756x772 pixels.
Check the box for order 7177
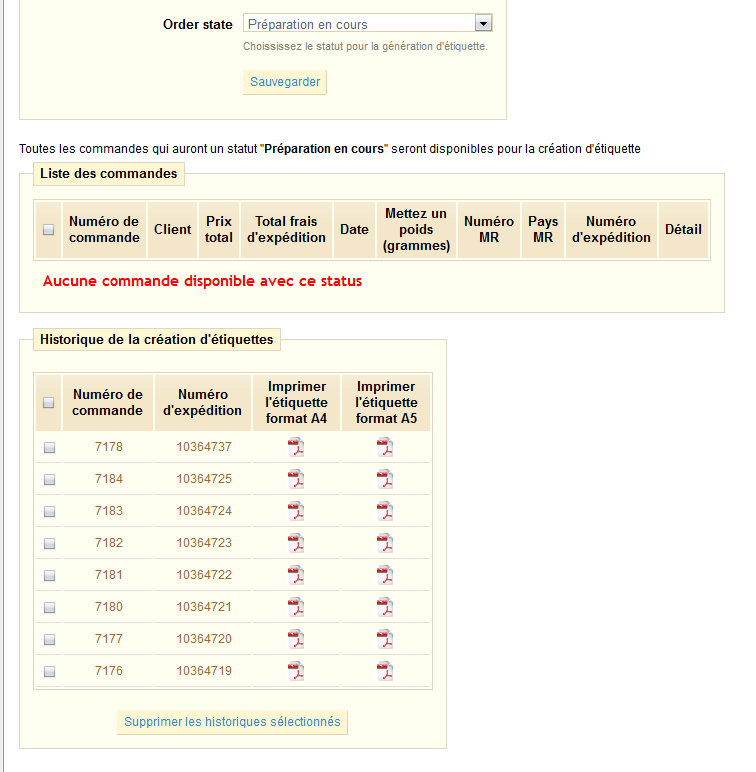click(49, 640)
